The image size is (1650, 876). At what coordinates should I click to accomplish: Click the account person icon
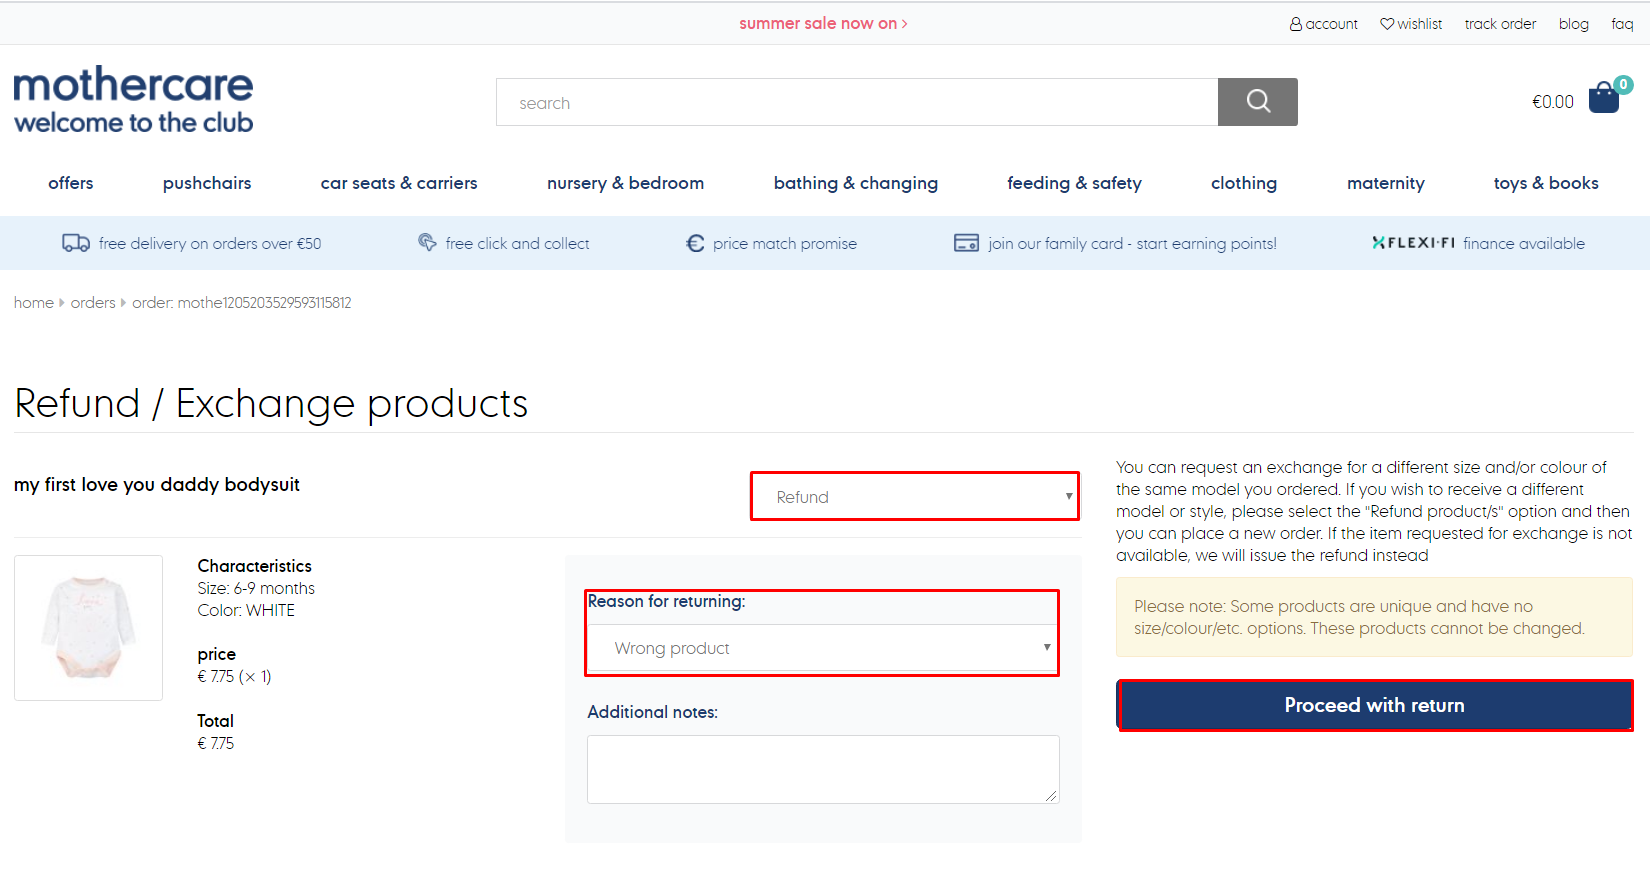pyautogui.click(x=1296, y=24)
